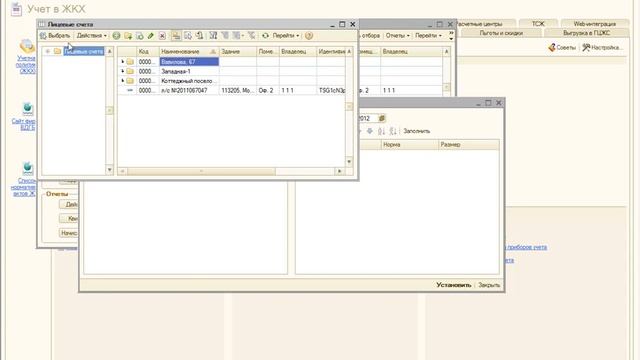Image resolution: width=640 pixels, height=360 pixels.
Task: Click the down arrow of the list's vertical scrollbar
Action: pyautogui.click(x=349, y=162)
